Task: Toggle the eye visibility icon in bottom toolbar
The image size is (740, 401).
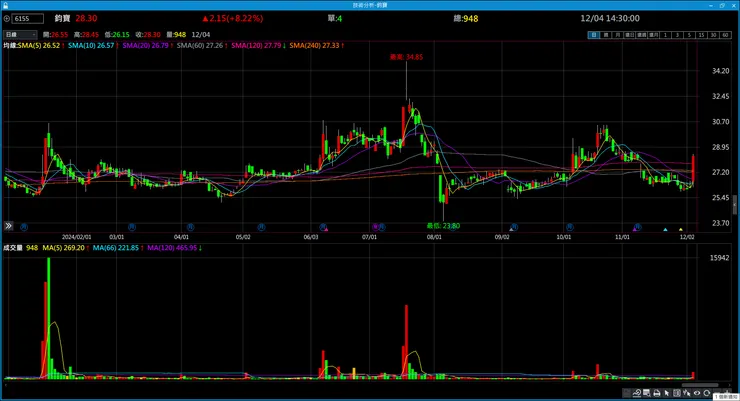Action: pyautogui.click(x=697, y=393)
